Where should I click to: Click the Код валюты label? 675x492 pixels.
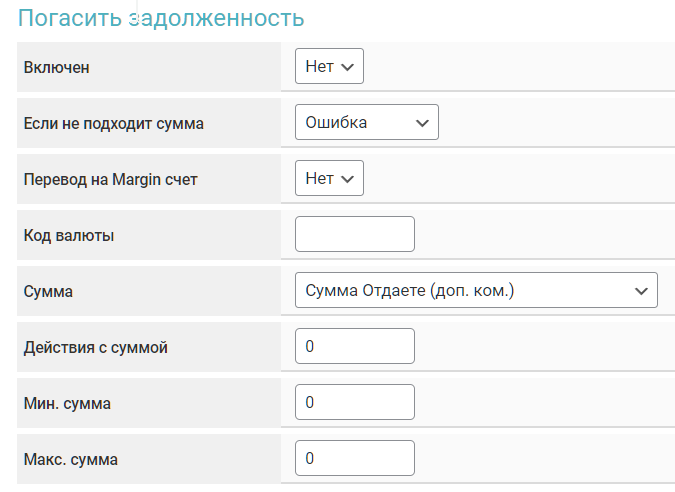click(x=68, y=236)
